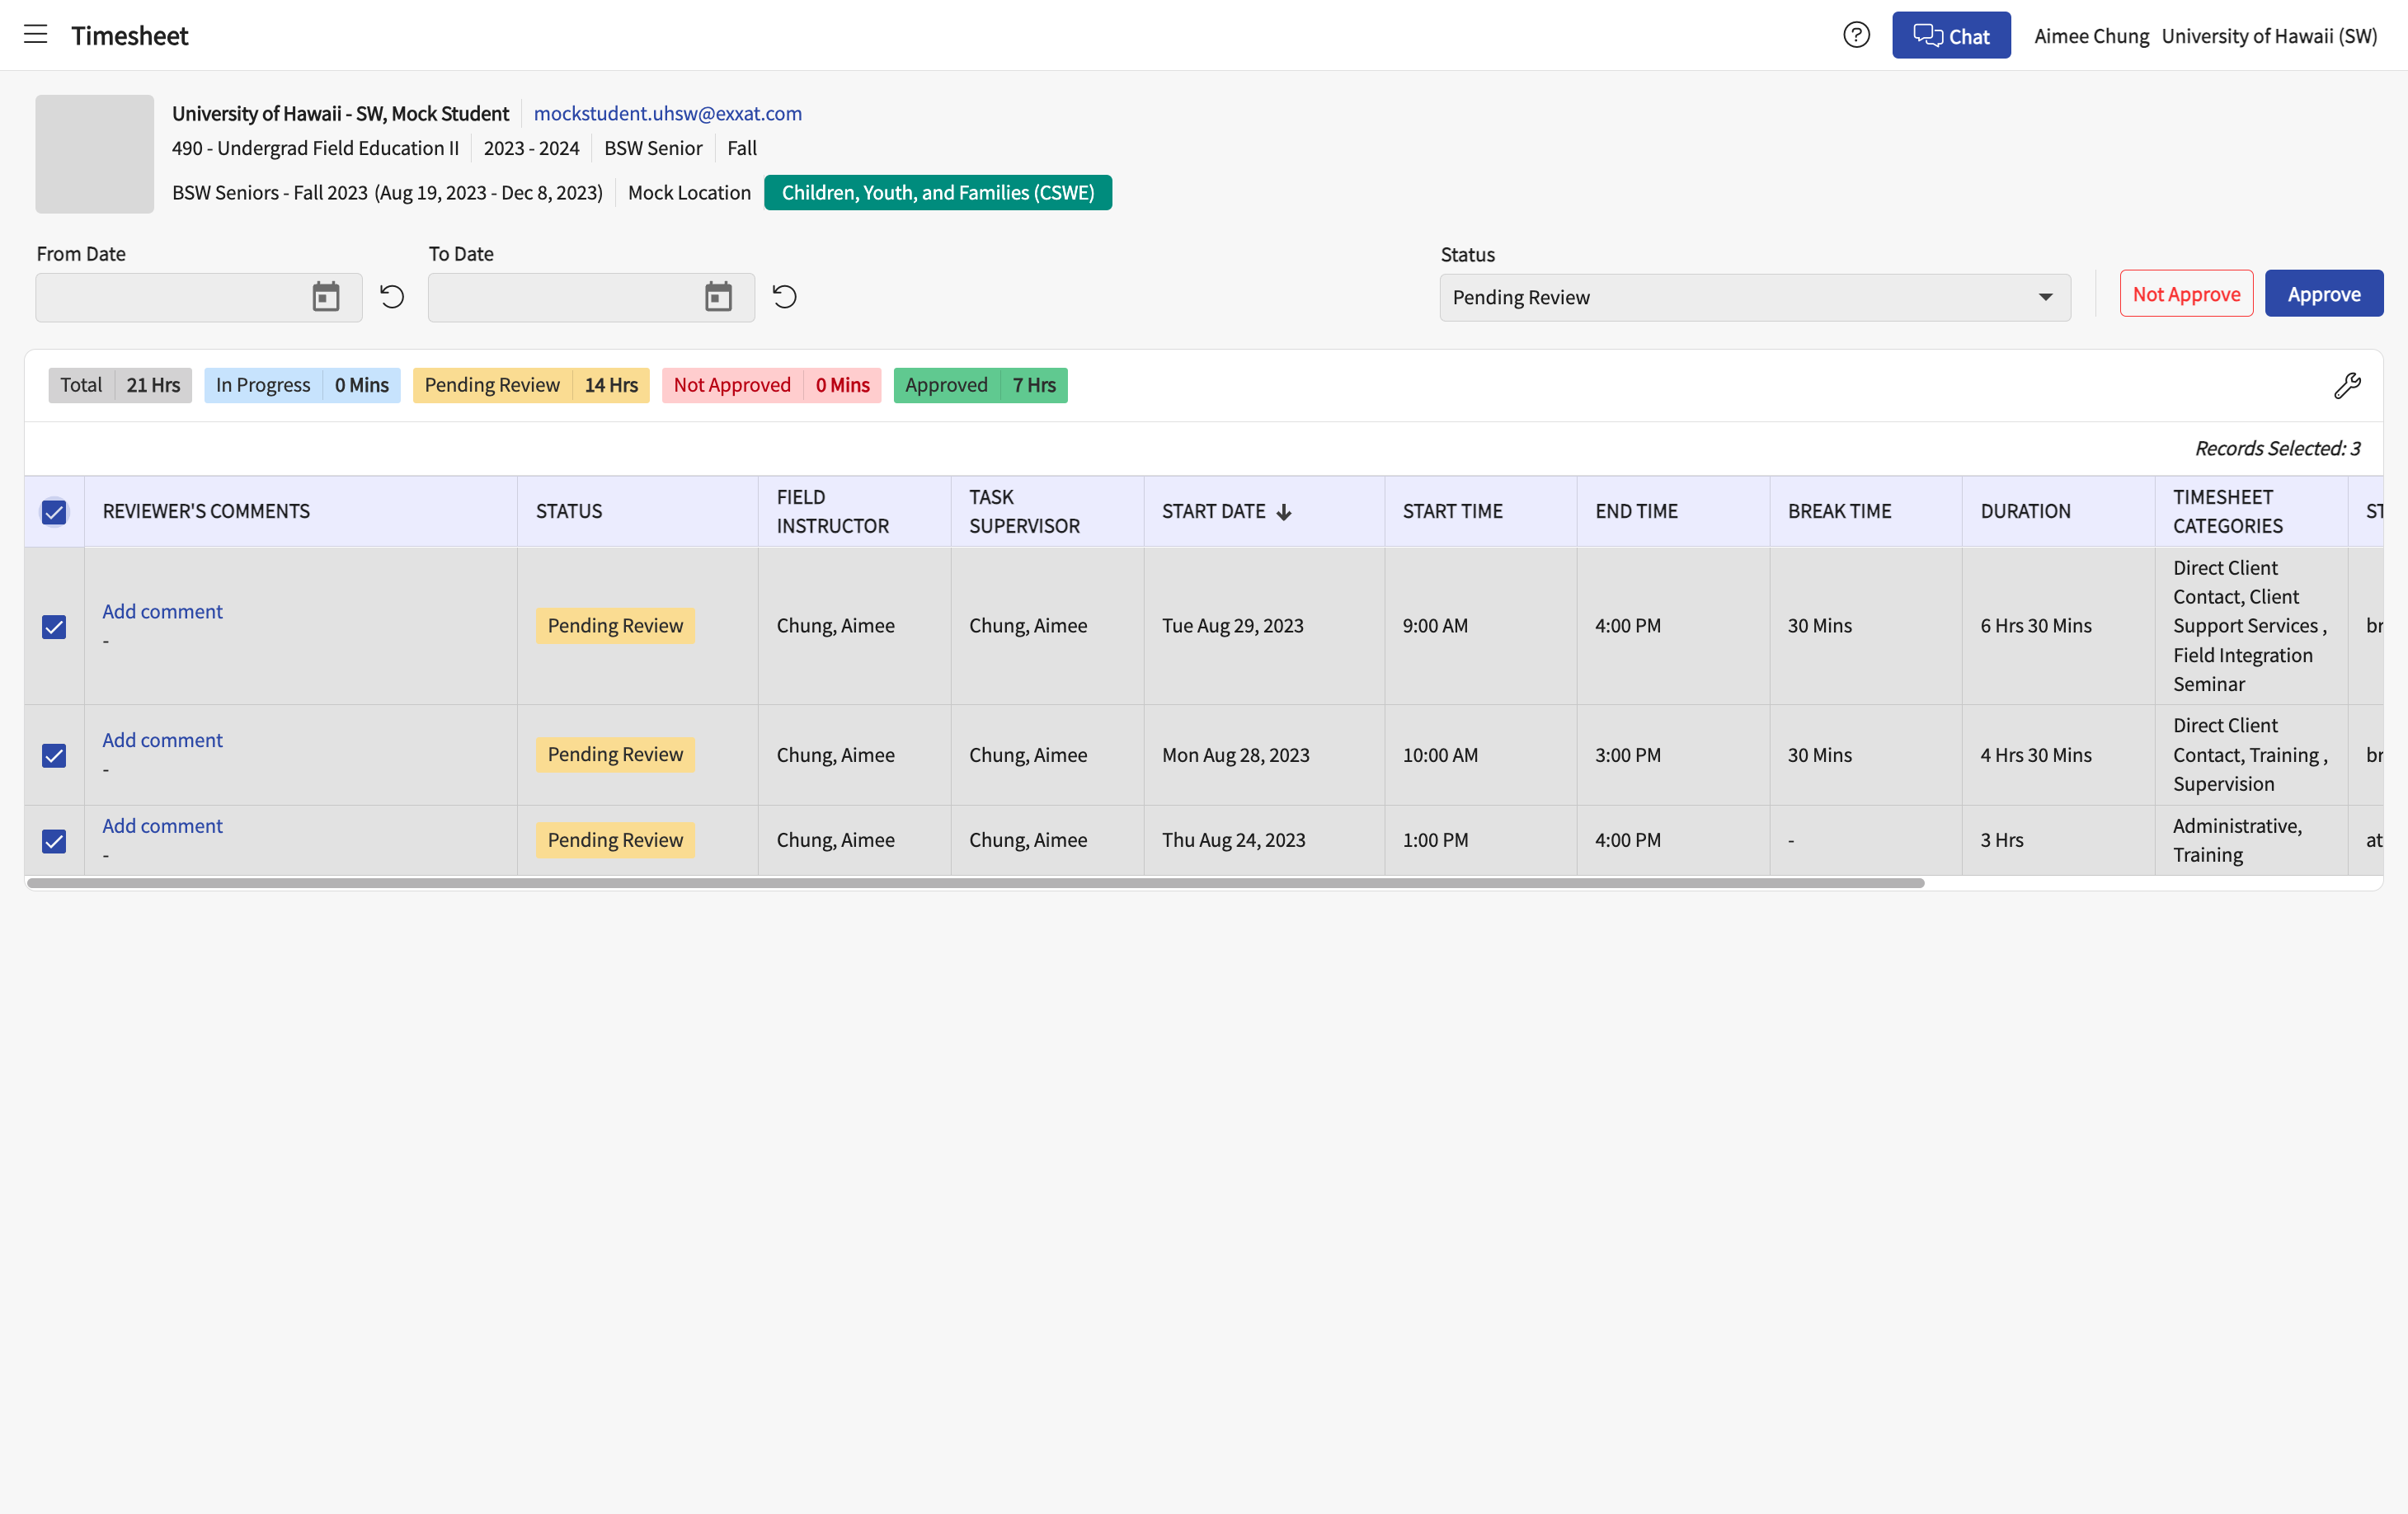Select the In Progress 0 Mins chip
Screen dimensions: 2408x1514
302,385
